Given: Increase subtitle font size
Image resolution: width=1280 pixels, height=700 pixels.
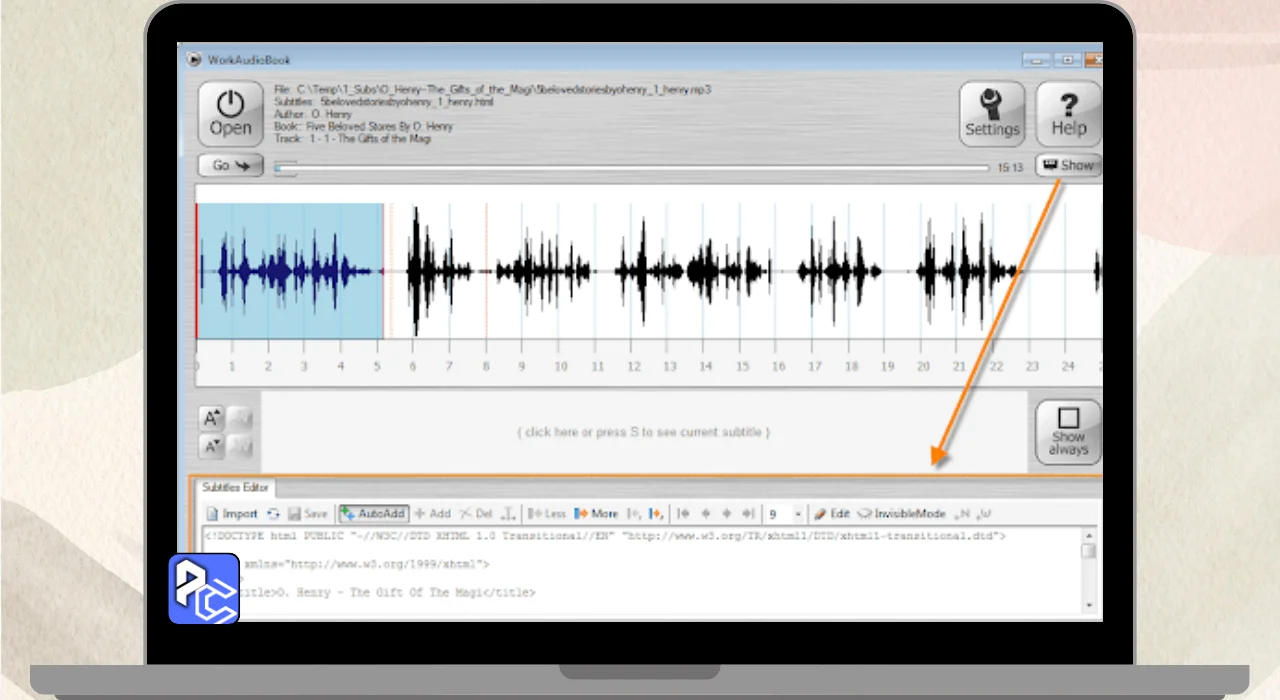Looking at the screenshot, I should [x=212, y=419].
